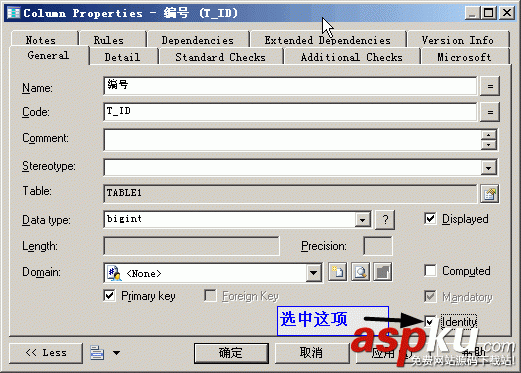Image resolution: width=521 pixels, height=373 pixels.
Task: Toggle the Mandatory checkbox
Action: click(430, 296)
